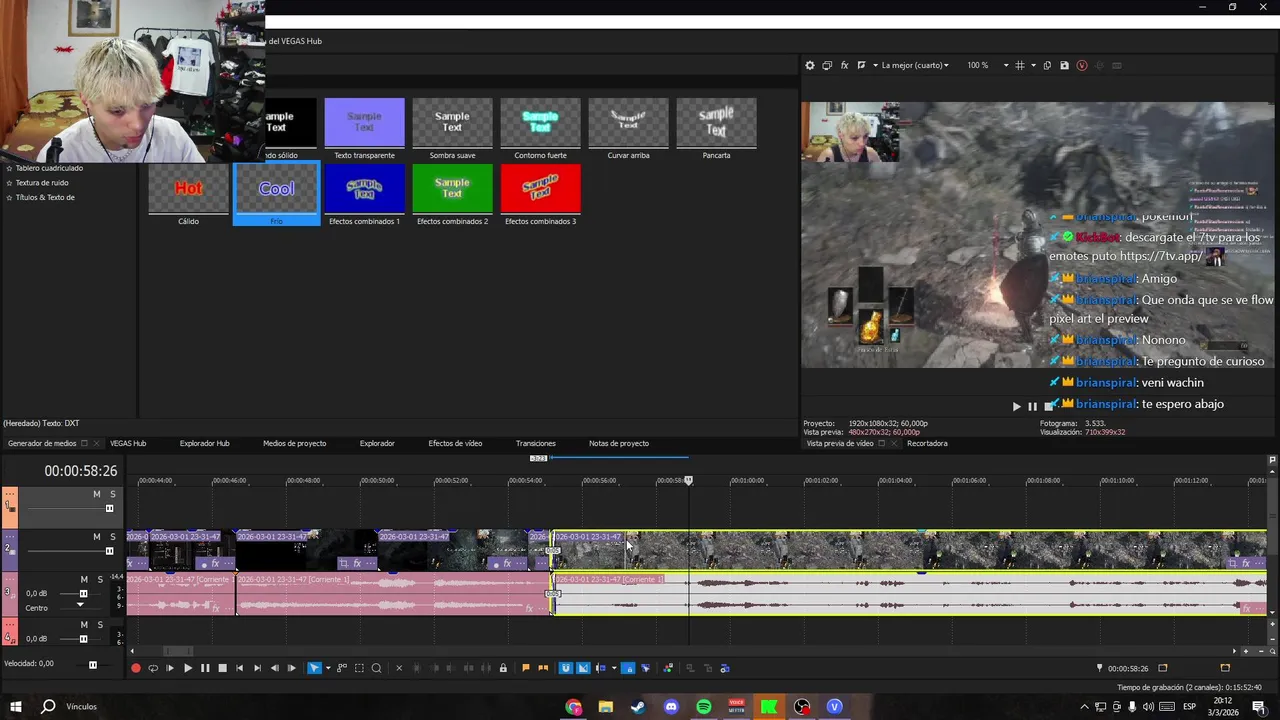
Task: Insert a marker with the marker icon
Action: click(x=526, y=668)
